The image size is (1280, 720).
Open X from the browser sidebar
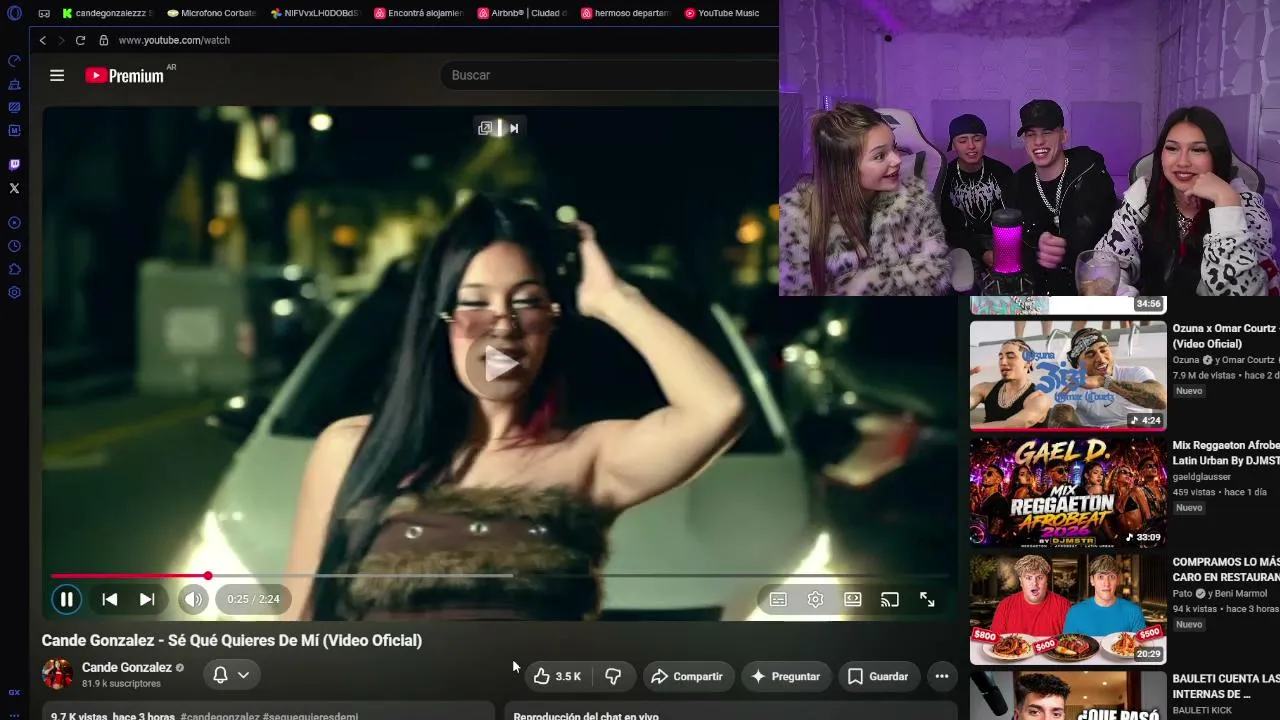[14, 188]
